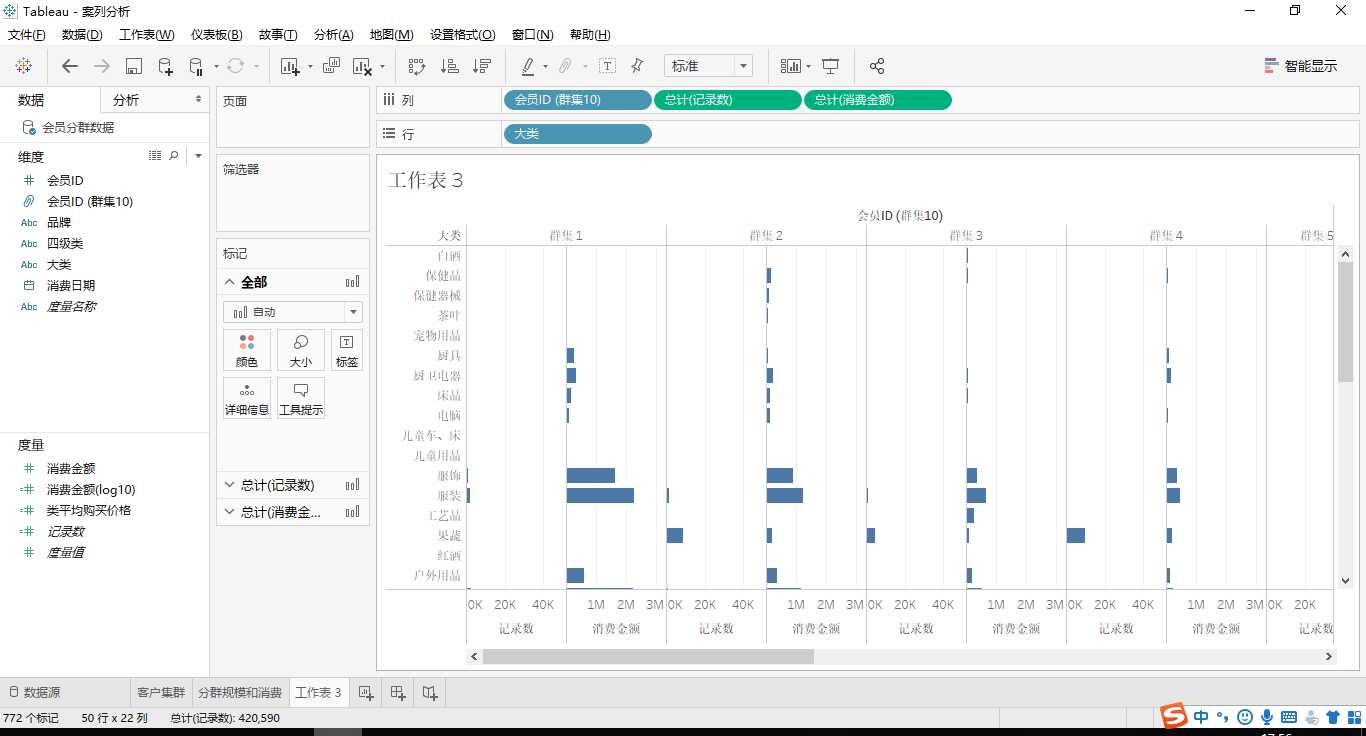Click the redo forward arrow
Screen dimensions: 1366x736
[x=102, y=66]
